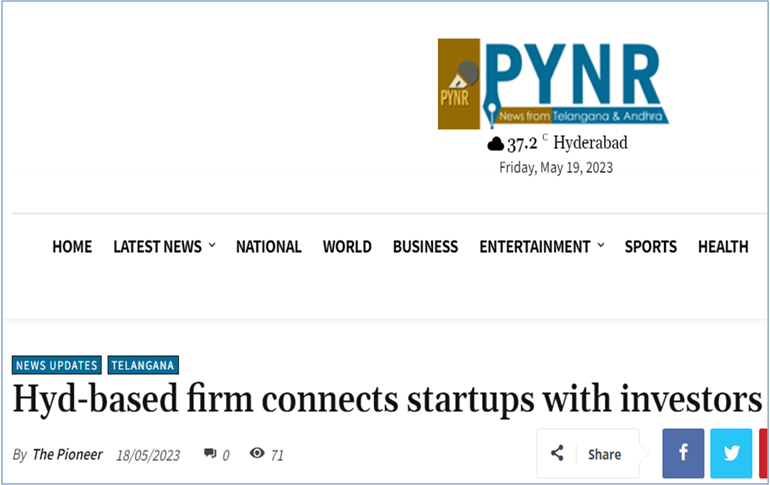The image size is (770, 485).
Task: Open the National menu item
Action: click(x=269, y=246)
